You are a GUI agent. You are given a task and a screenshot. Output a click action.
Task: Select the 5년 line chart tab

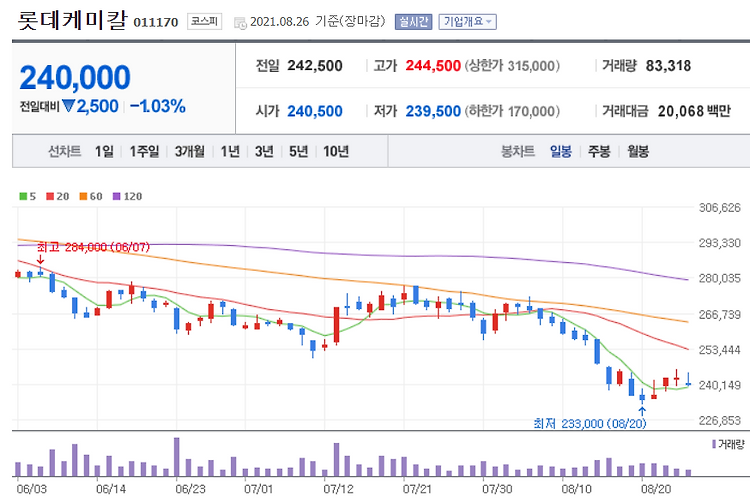click(298, 152)
